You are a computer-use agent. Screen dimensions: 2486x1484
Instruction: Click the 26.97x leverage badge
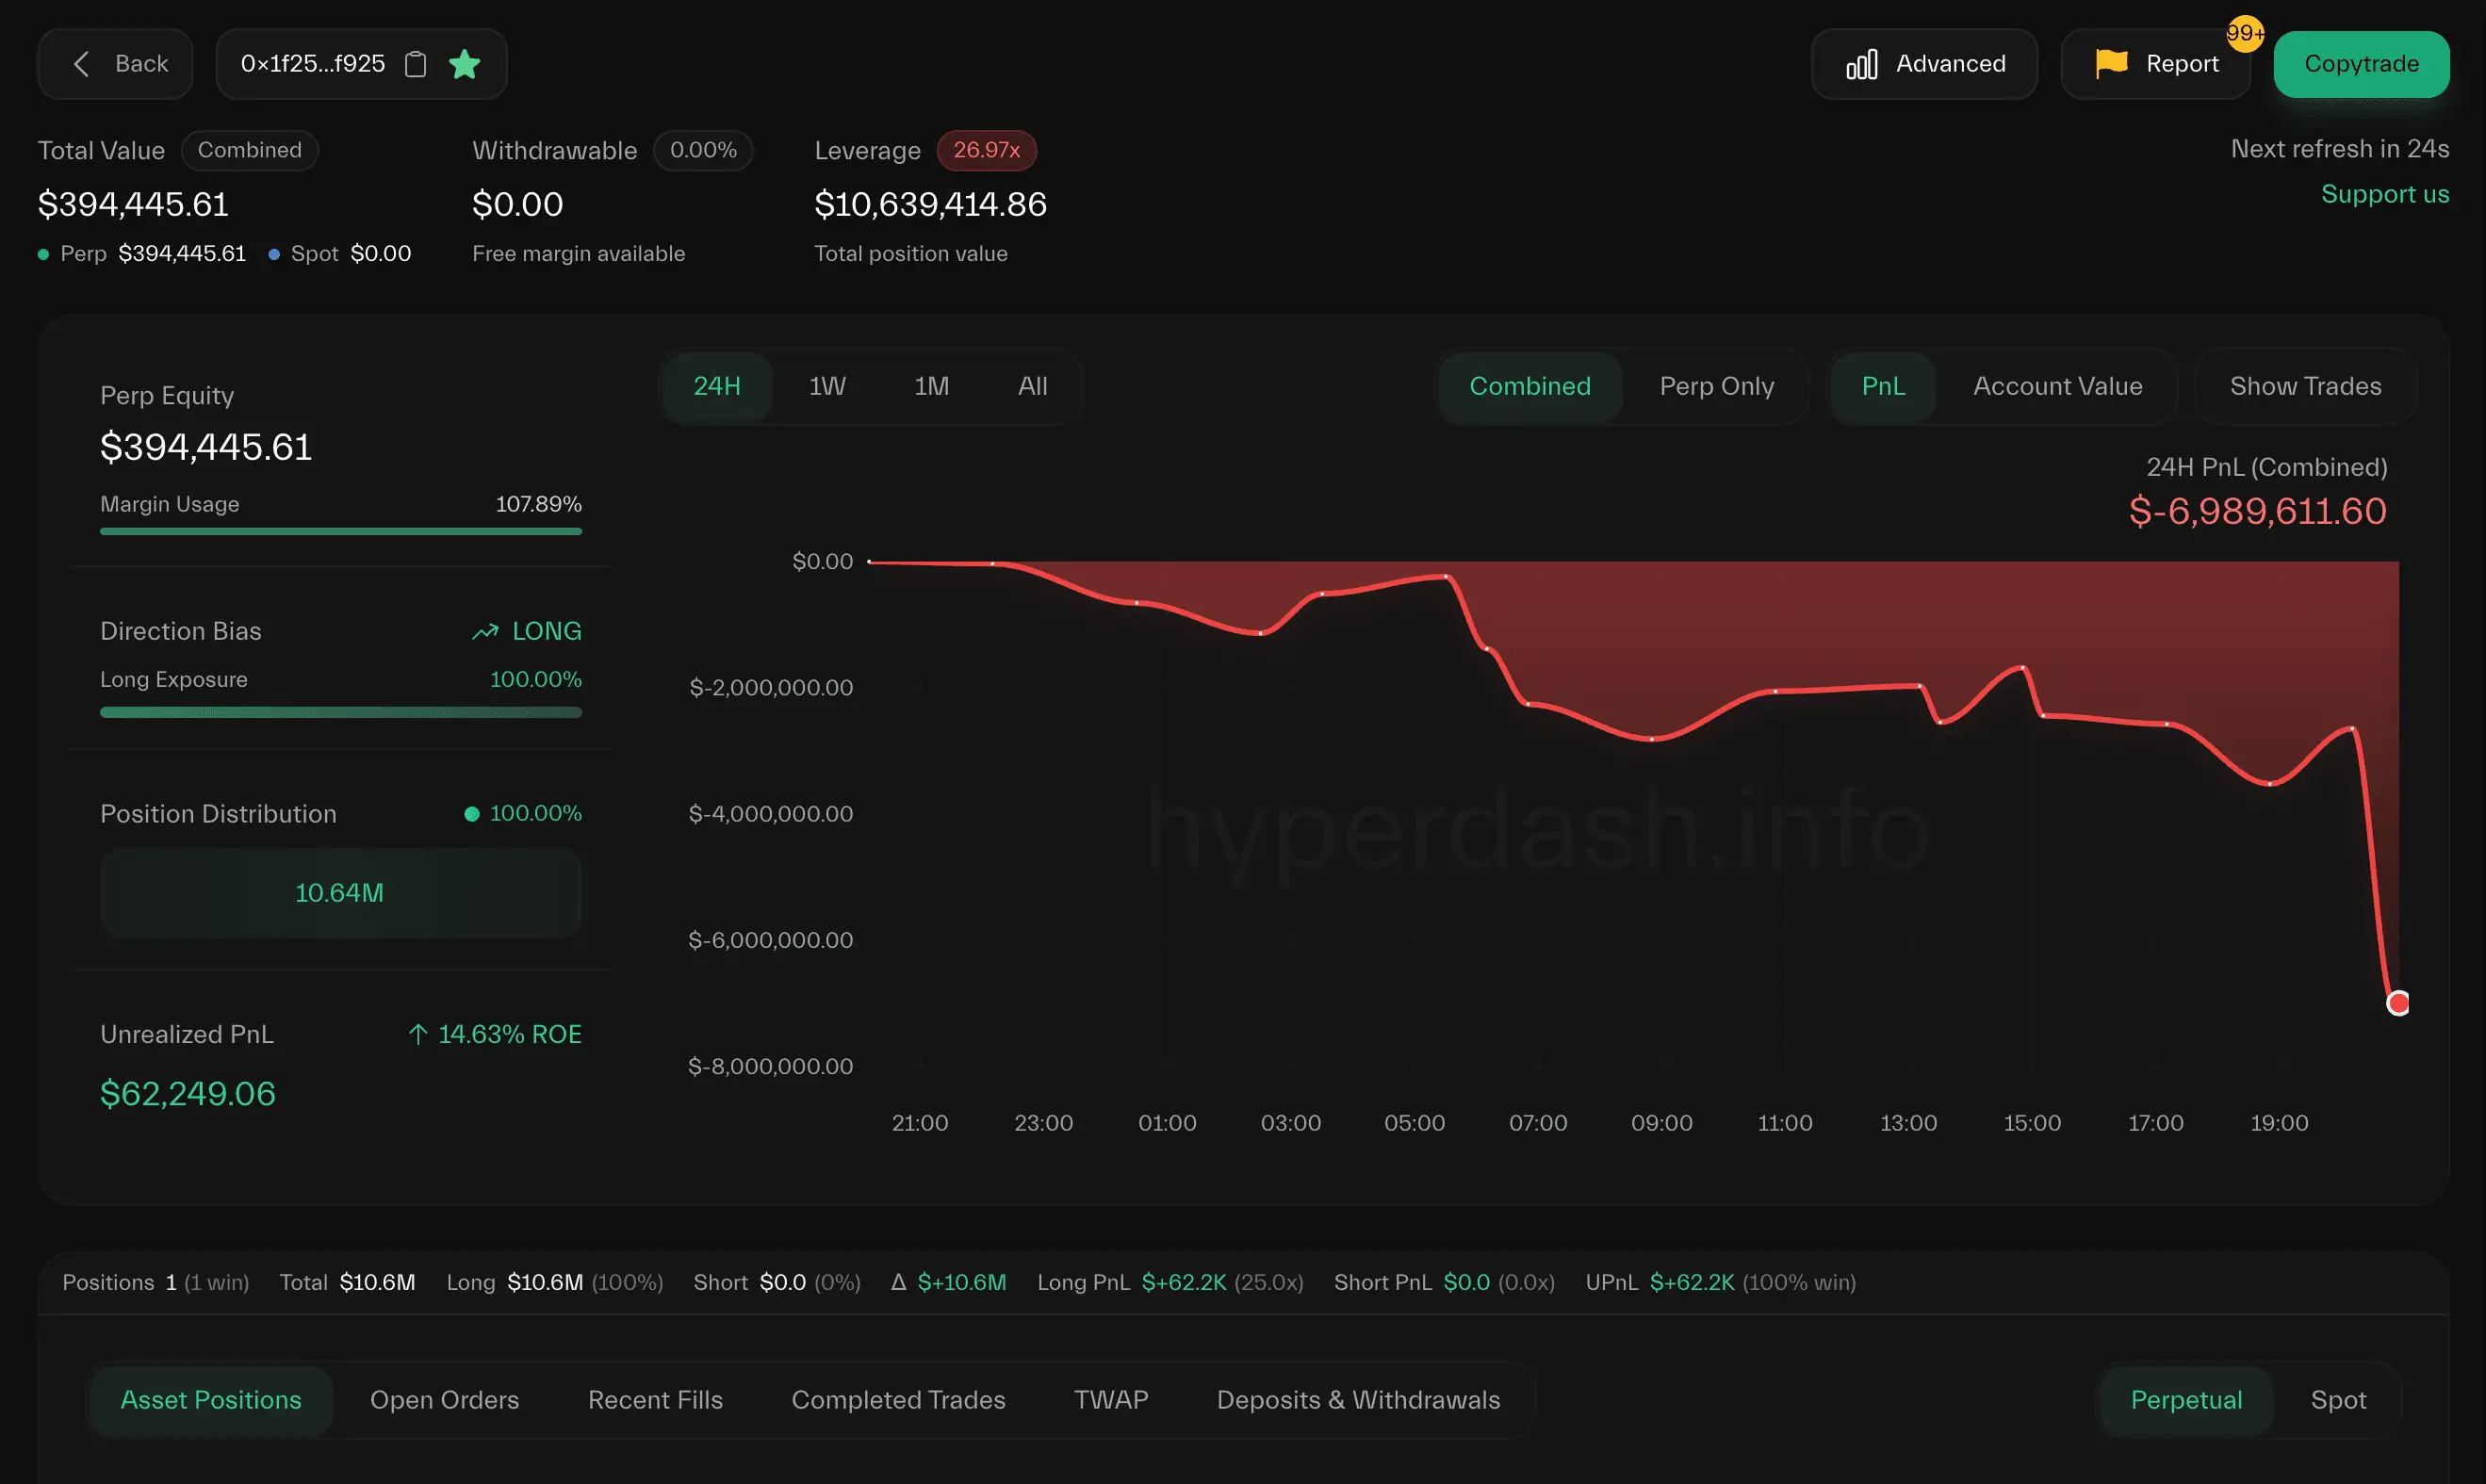[986, 150]
